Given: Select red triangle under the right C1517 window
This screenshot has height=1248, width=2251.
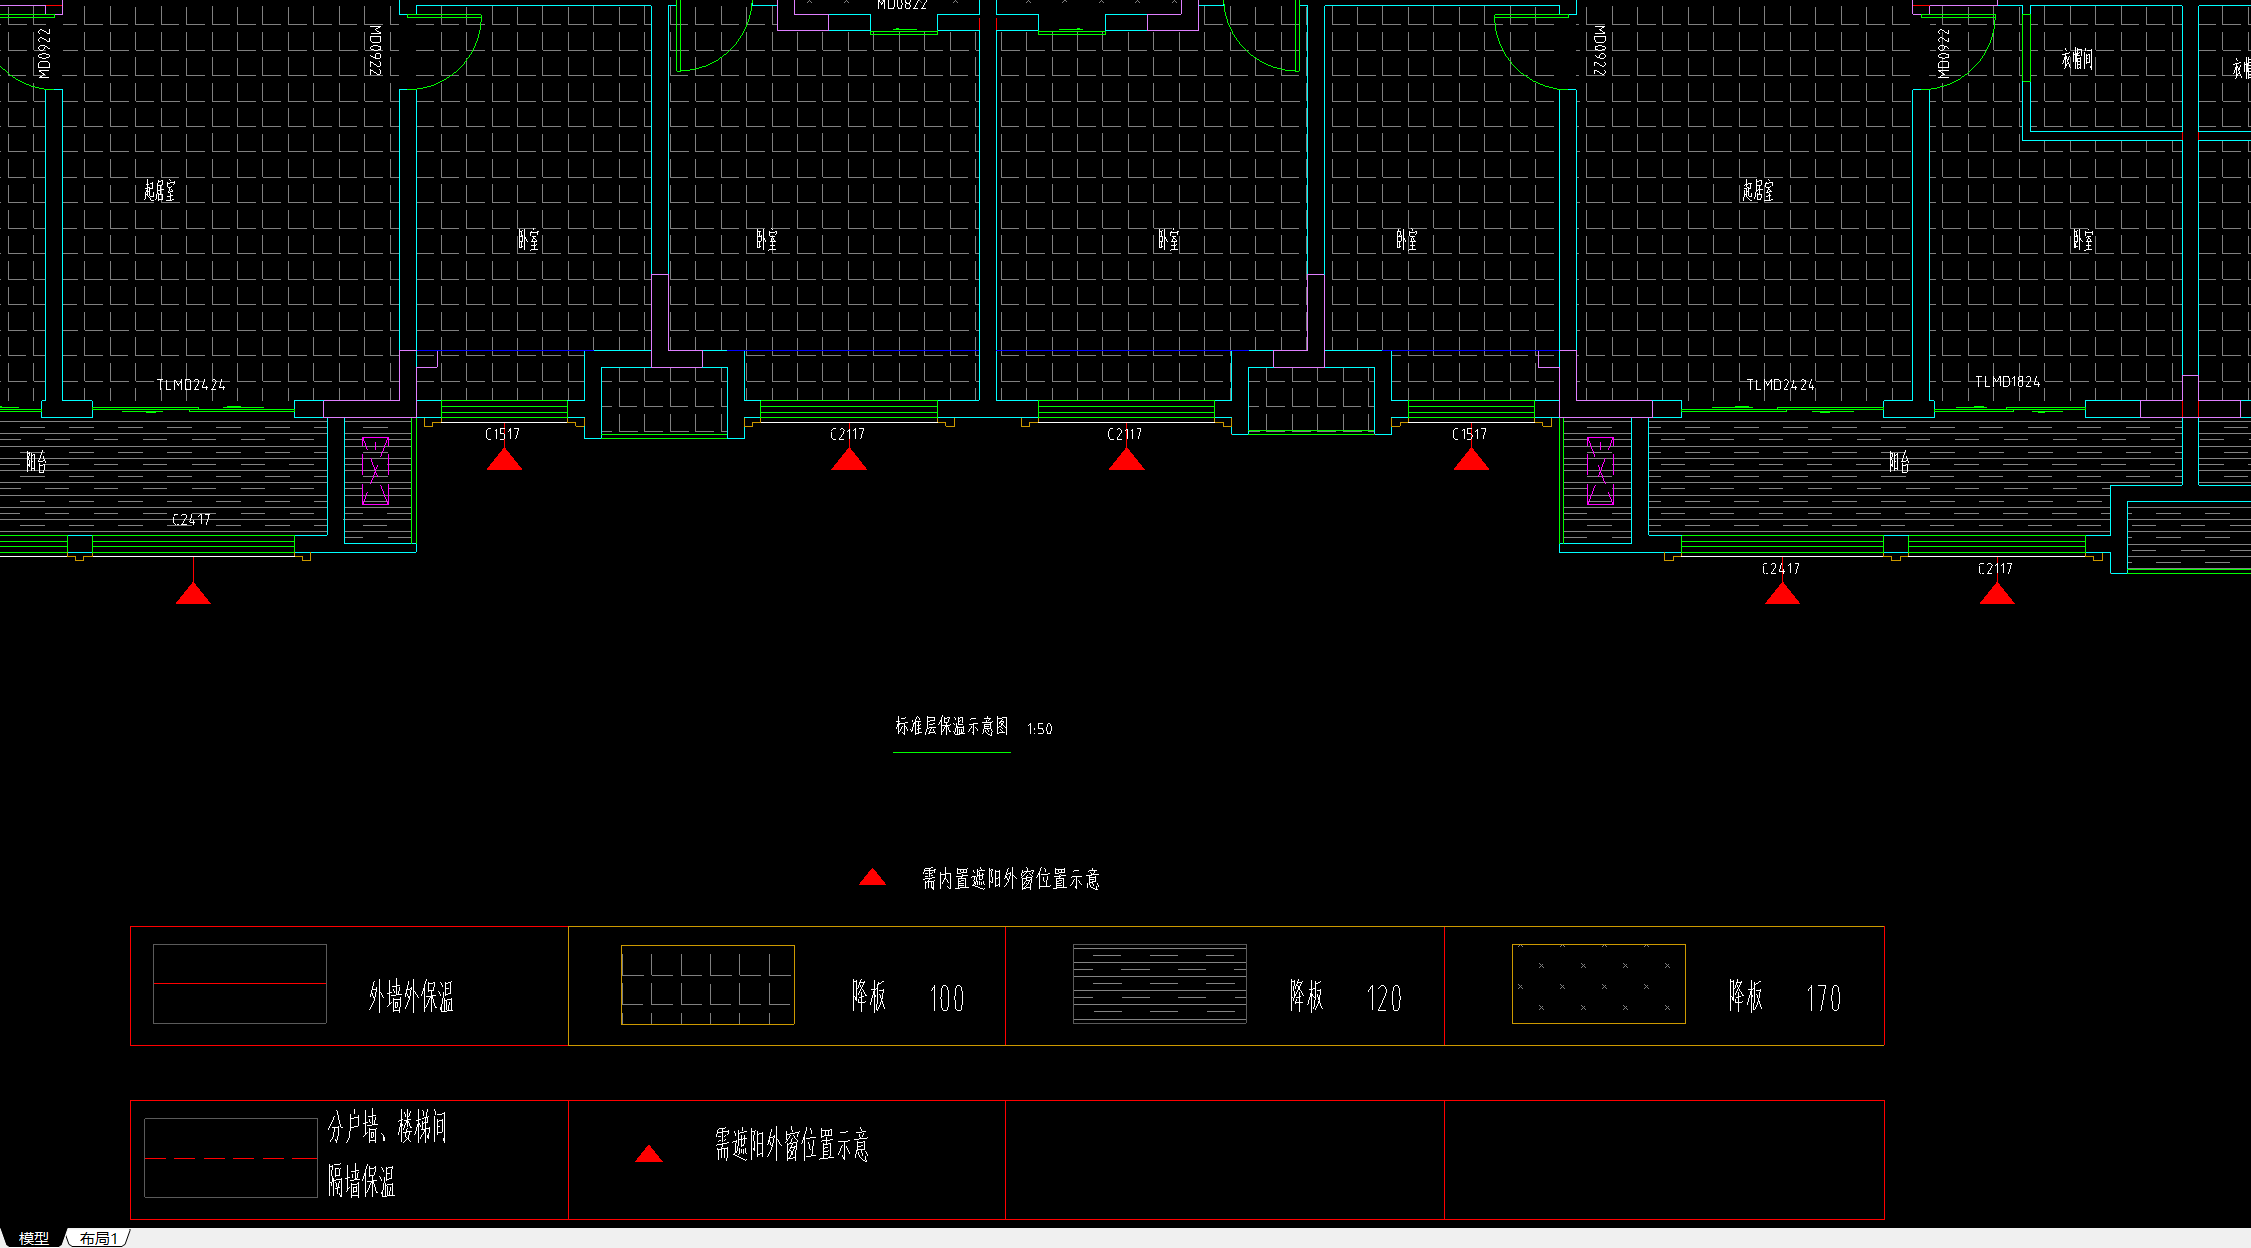Looking at the screenshot, I should [1470, 460].
